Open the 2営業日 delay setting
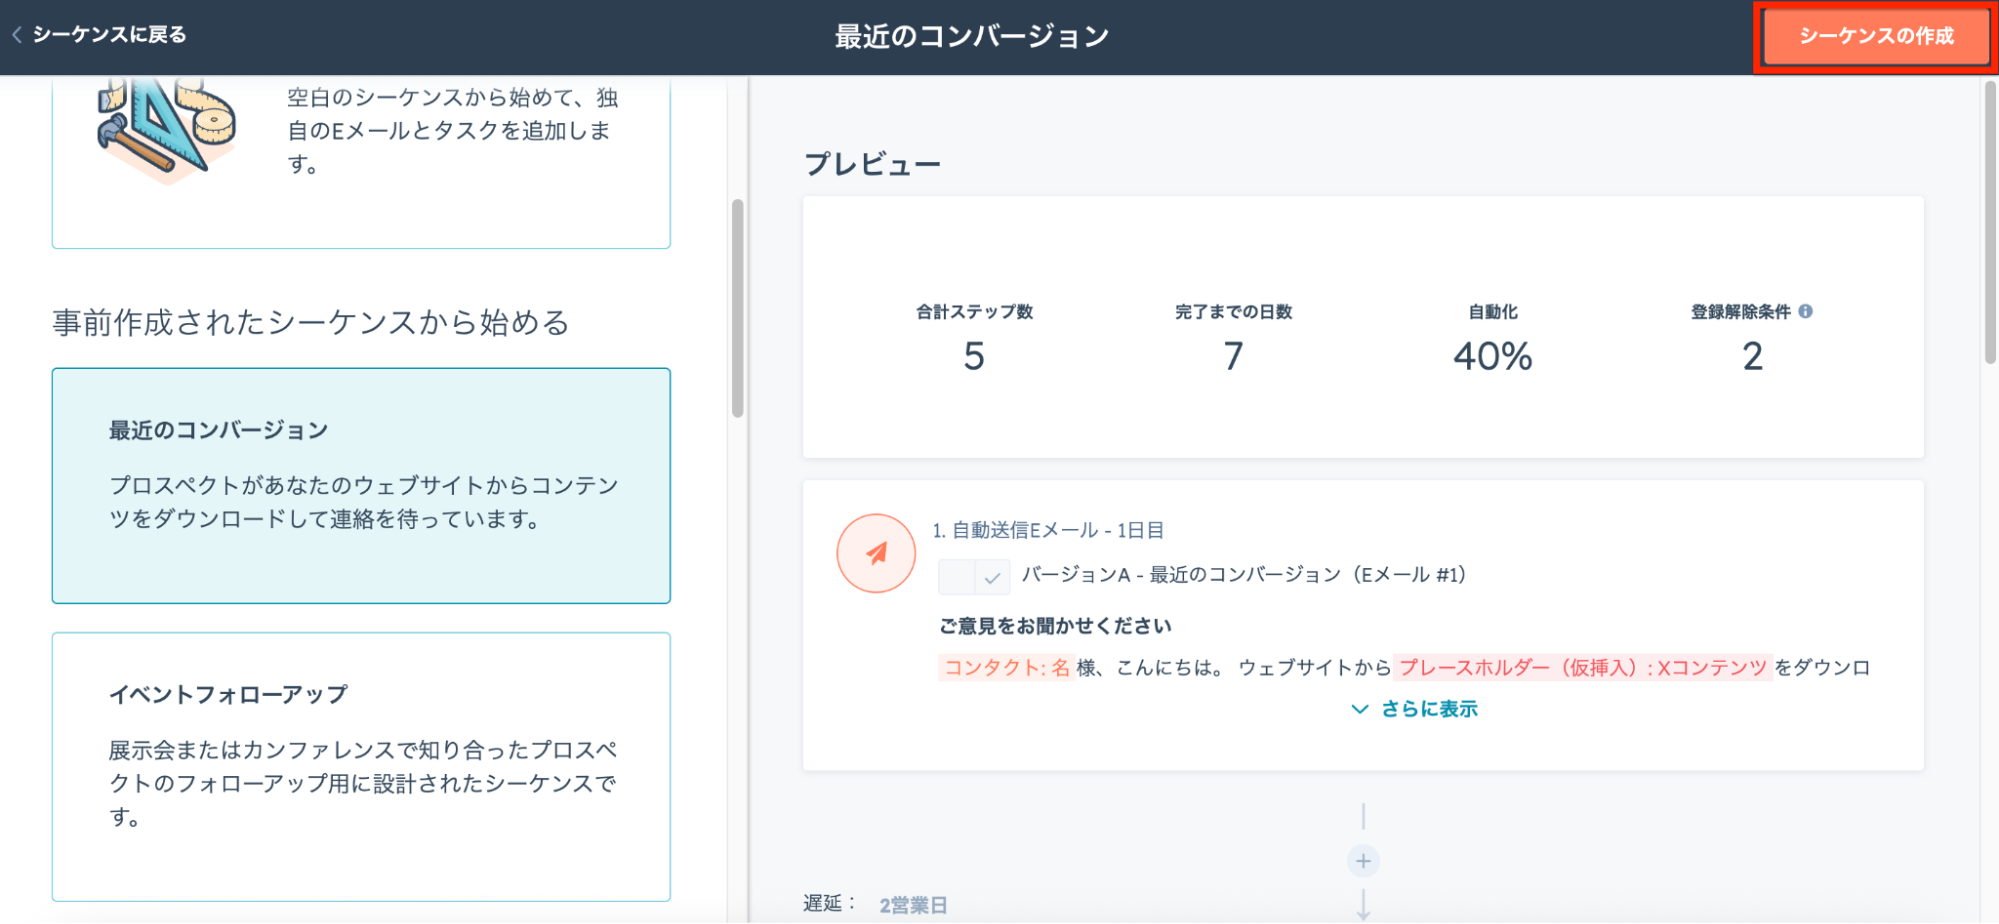1999x924 pixels. point(912,905)
